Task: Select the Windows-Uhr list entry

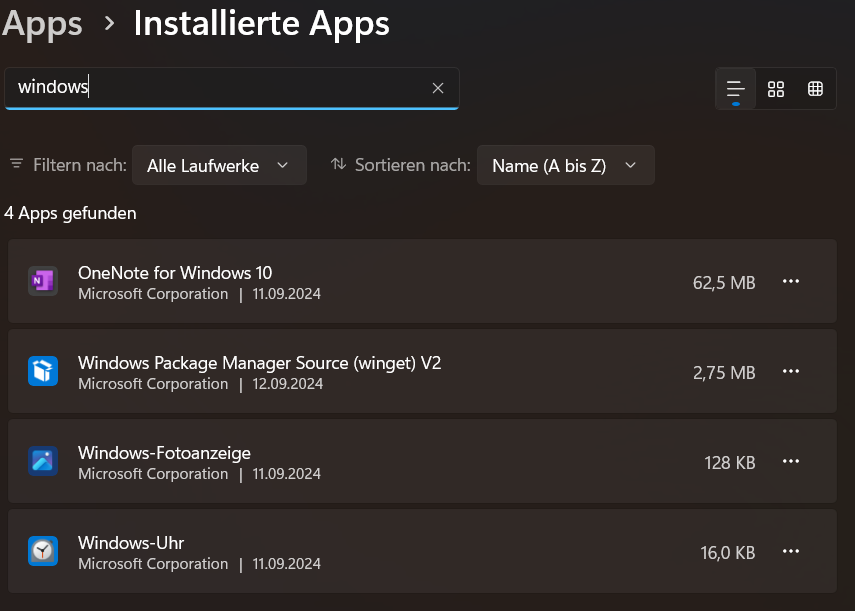Action: (400, 551)
